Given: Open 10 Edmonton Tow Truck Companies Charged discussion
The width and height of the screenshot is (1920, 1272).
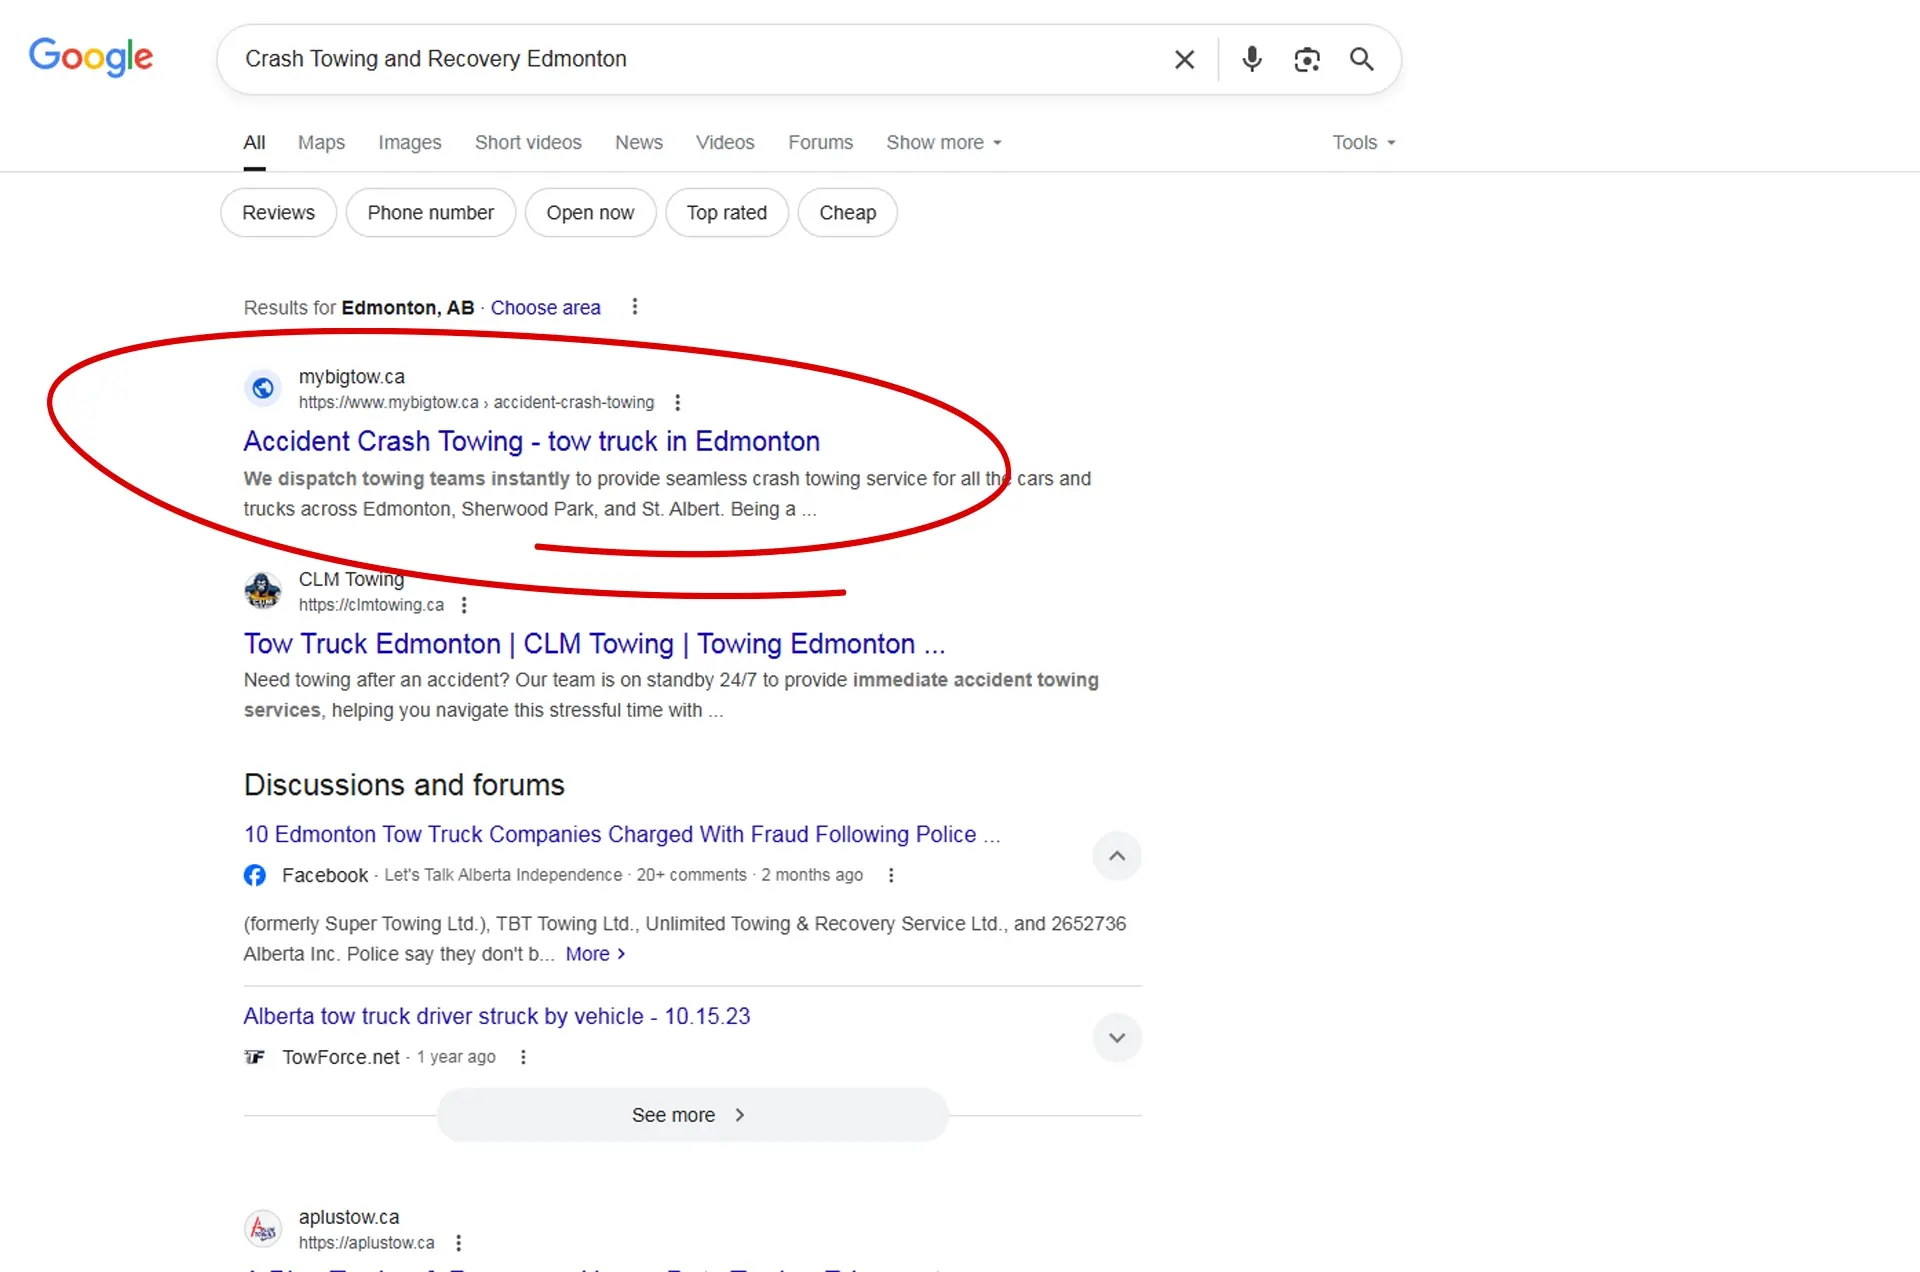Looking at the screenshot, I should tap(621, 834).
